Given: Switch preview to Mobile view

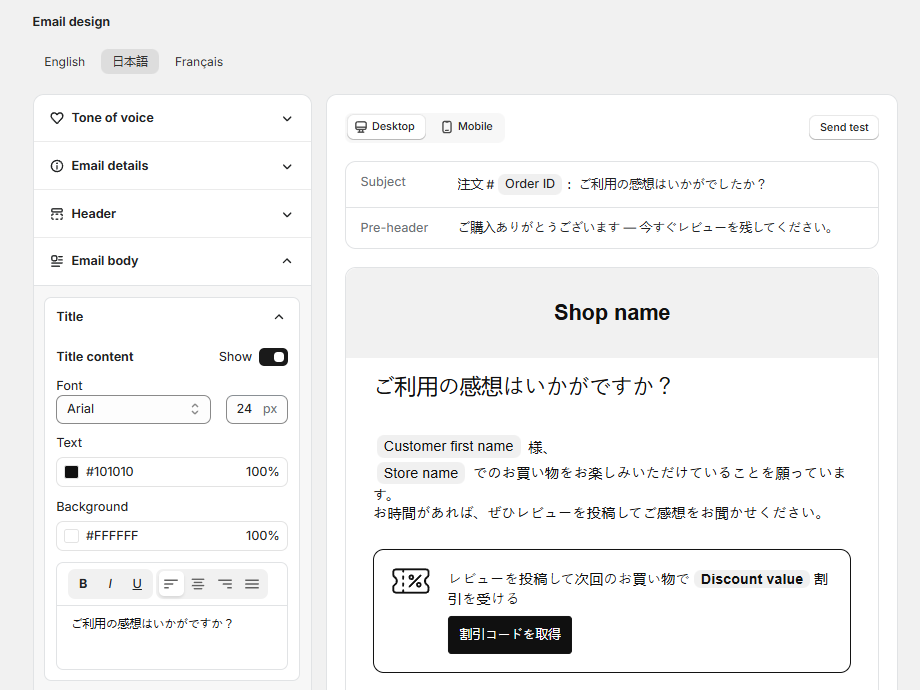Looking at the screenshot, I should [467, 127].
